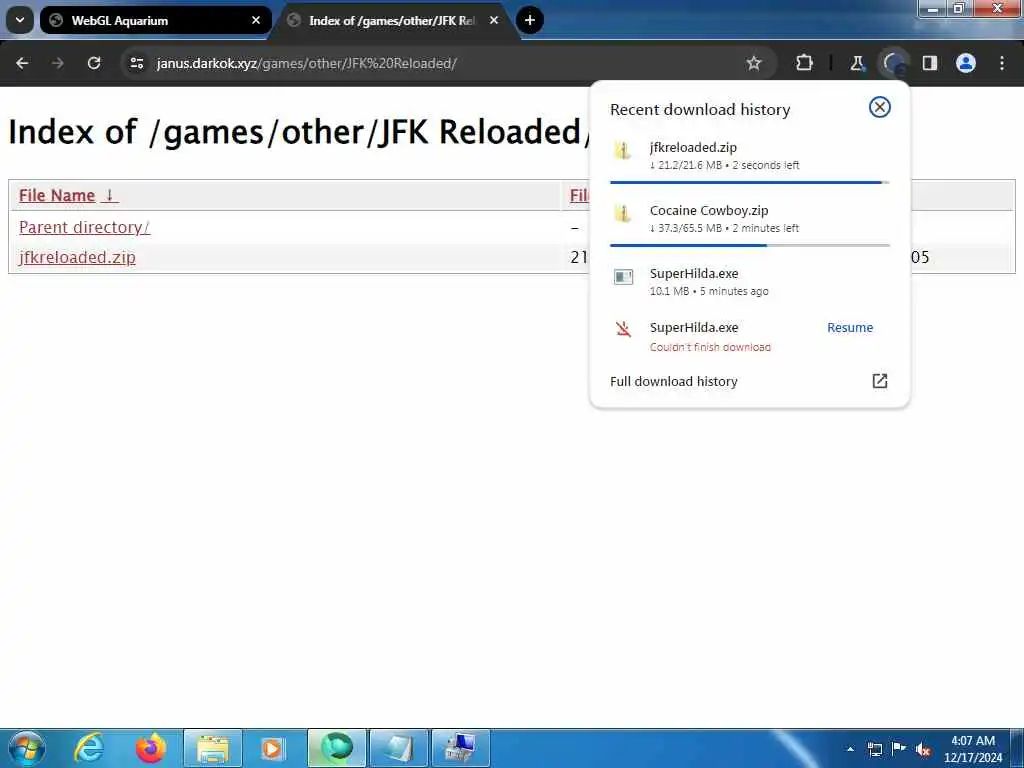The width and height of the screenshot is (1024, 768).
Task: Click the failed download icon for SuperHilda.exe
Action: click(x=623, y=328)
